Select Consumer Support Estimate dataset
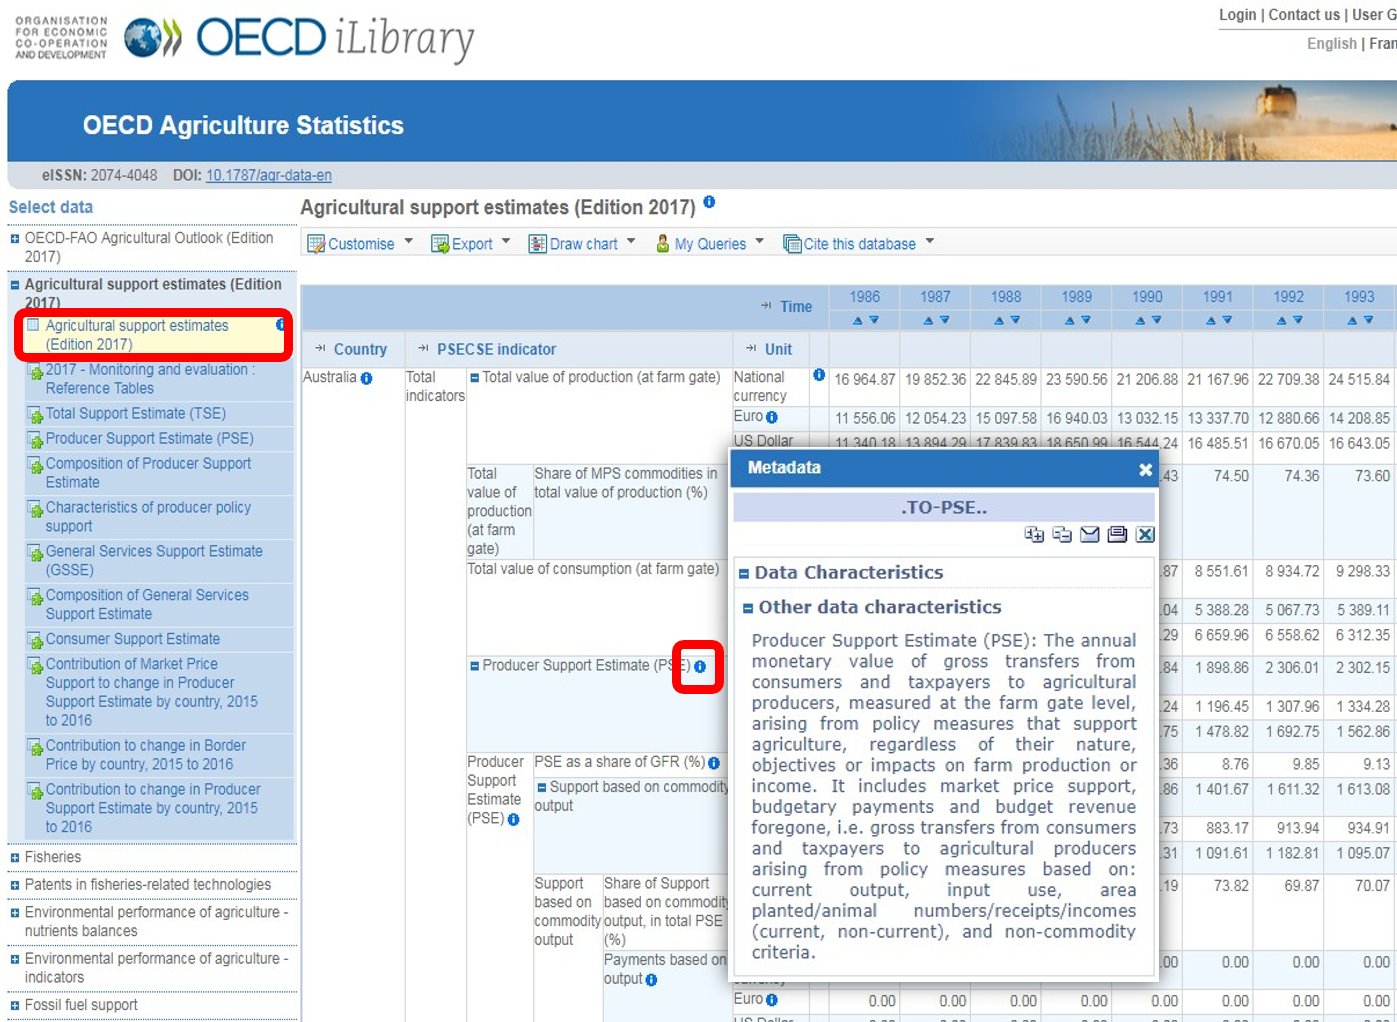Image resolution: width=1397 pixels, height=1022 pixels. [133, 639]
